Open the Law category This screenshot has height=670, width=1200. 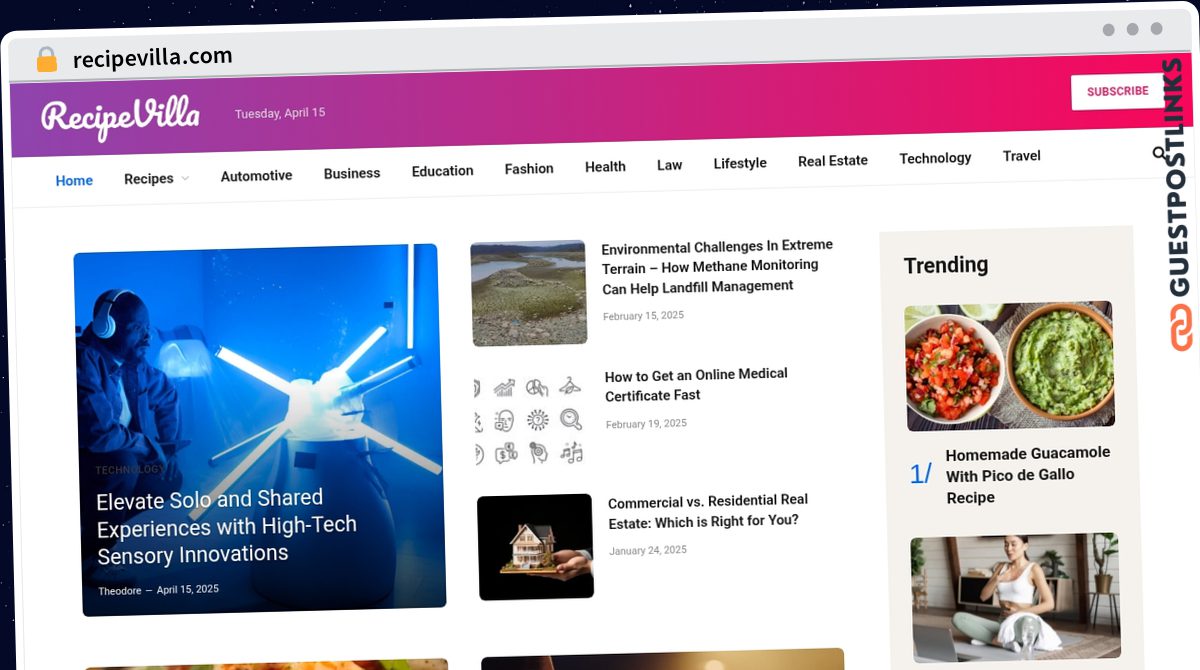670,165
